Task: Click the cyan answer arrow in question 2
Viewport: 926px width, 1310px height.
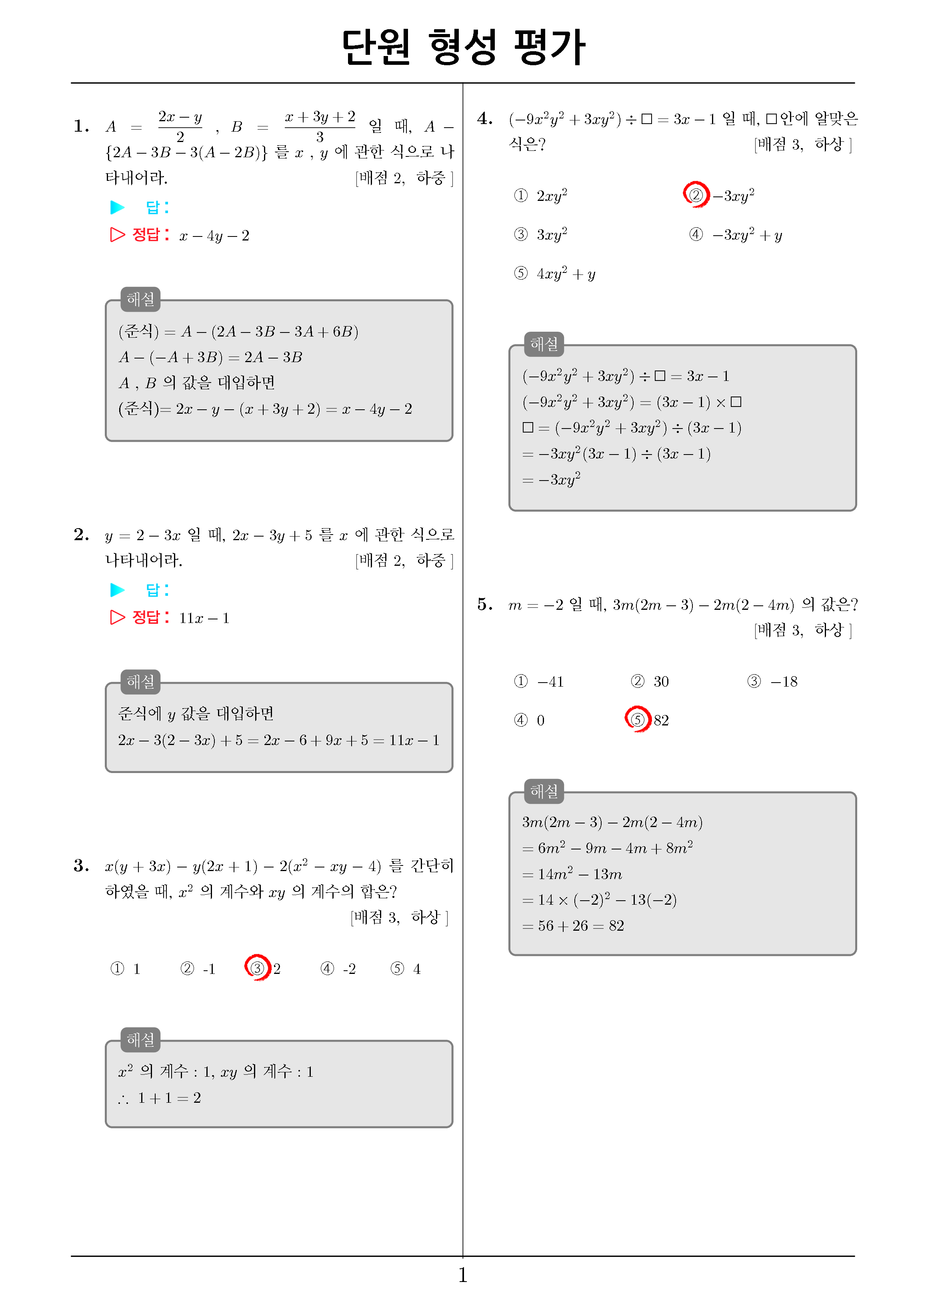Action: click(x=118, y=590)
